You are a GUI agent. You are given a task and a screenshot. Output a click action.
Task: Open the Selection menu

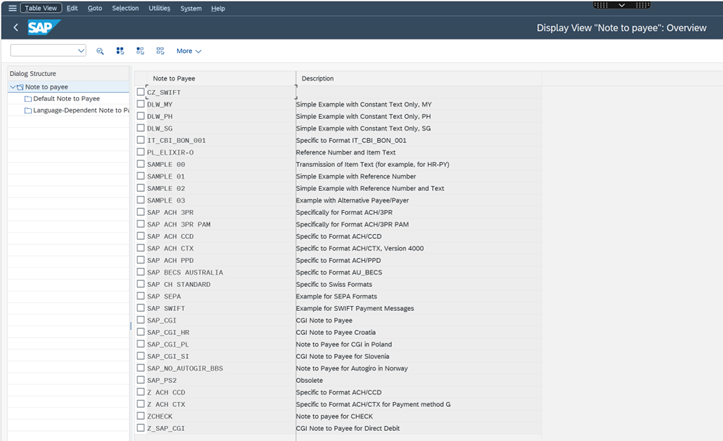pos(125,8)
